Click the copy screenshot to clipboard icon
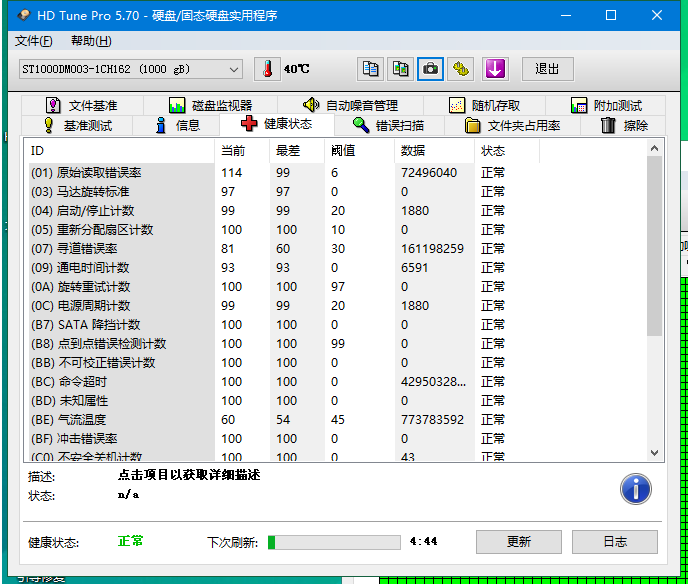 coord(400,69)
